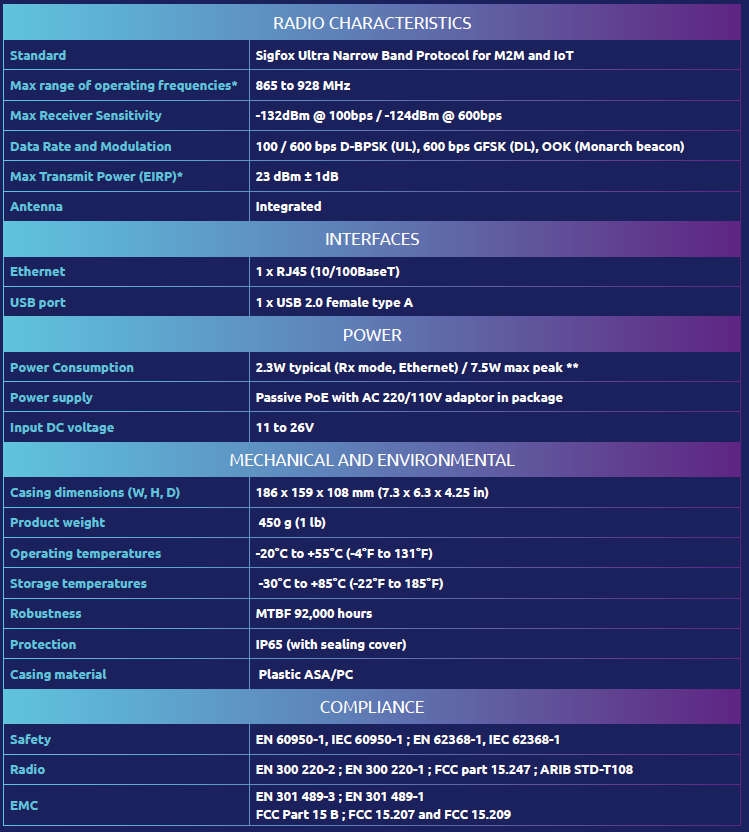Click the 'COMPLIANCE' section header
Viewport: 749px width, 832px height.
click(x=372, y=707)
